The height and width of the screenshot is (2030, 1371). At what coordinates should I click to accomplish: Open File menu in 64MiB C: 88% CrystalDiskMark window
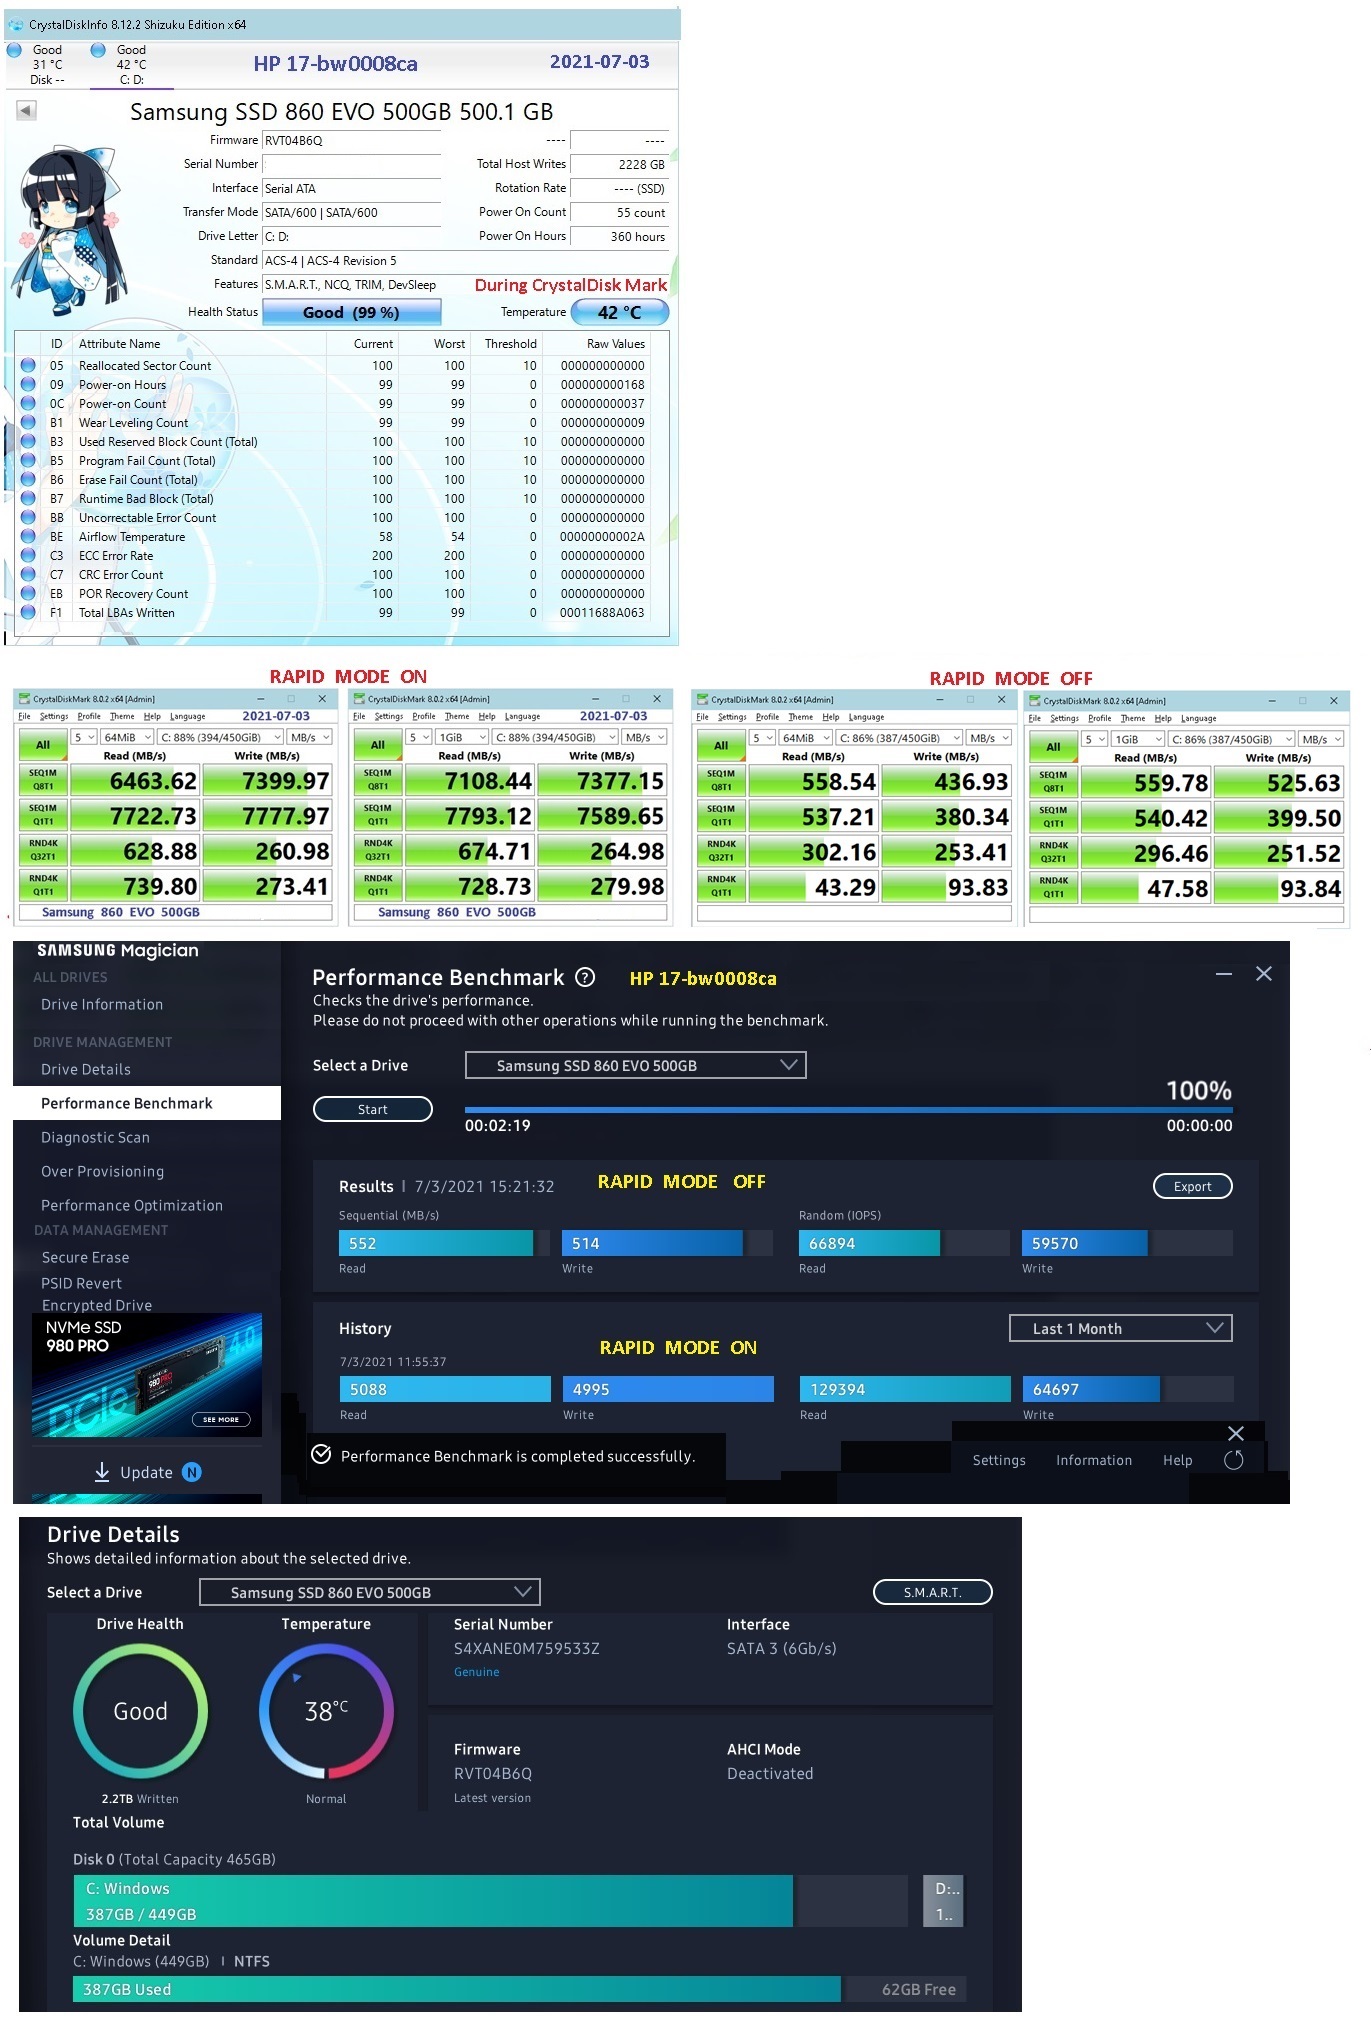pyautogui.click(x=24, y=716)
